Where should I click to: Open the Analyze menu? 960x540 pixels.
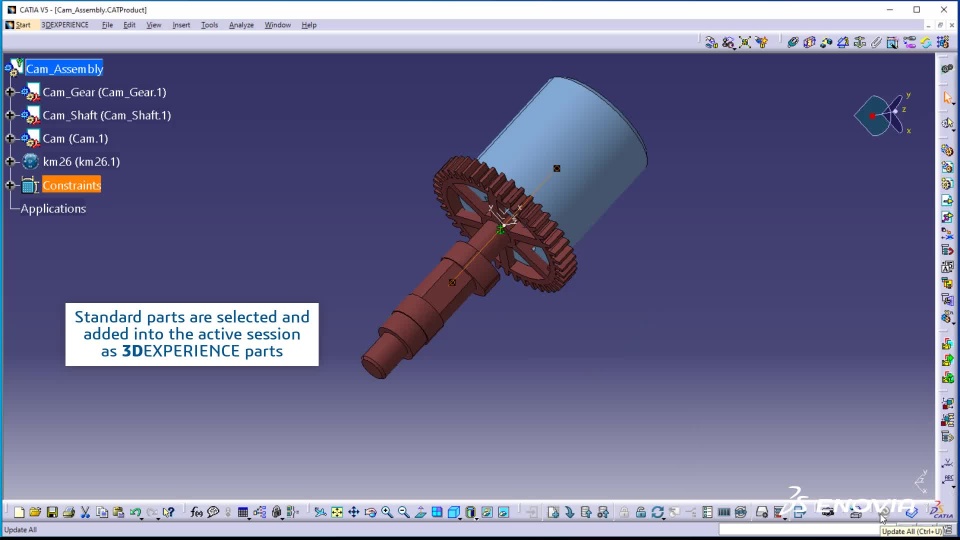click(240, 25)
